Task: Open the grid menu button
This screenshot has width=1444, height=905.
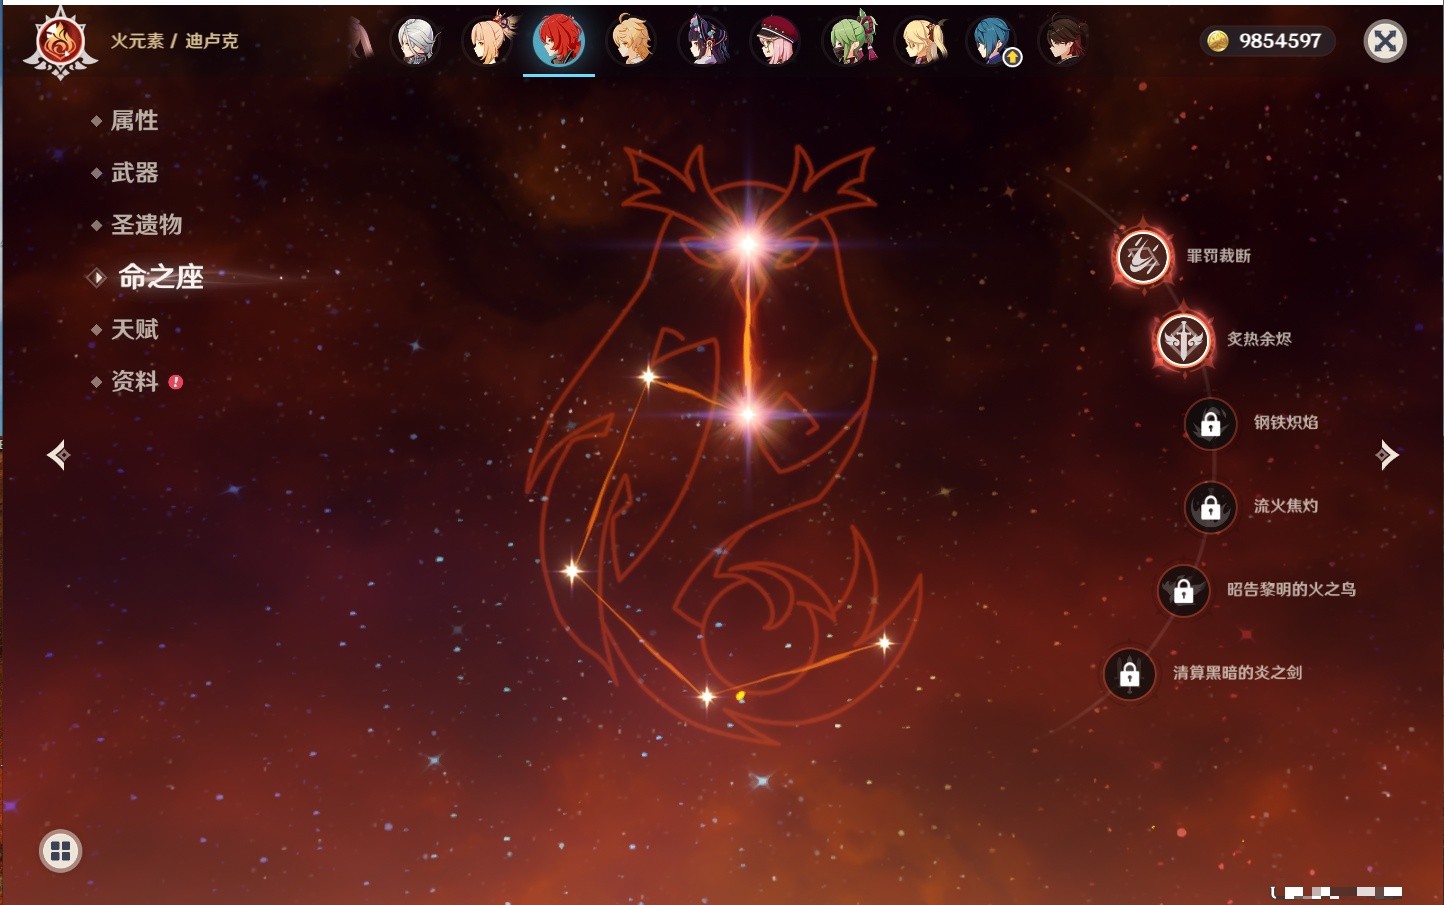Action: (61, 851)
